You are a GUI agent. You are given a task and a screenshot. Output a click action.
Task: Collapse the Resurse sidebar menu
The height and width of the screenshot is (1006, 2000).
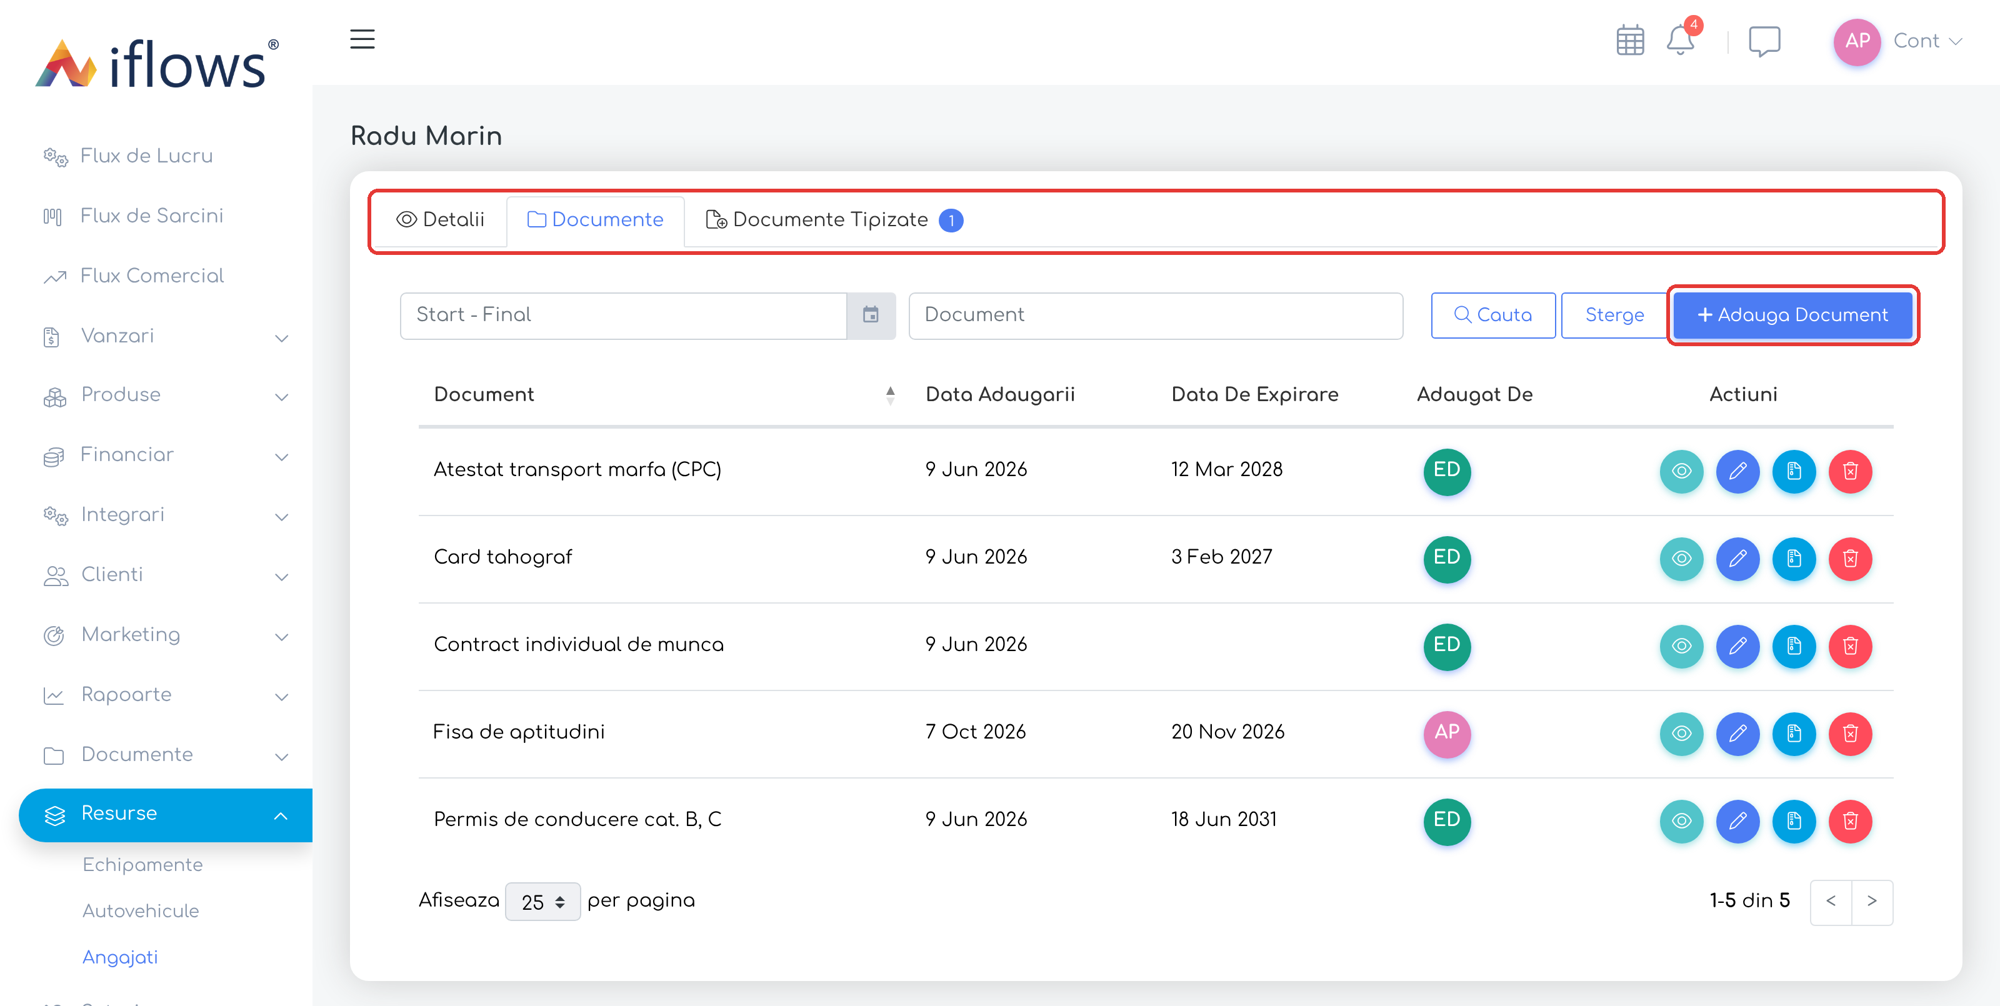pos(165,814)
